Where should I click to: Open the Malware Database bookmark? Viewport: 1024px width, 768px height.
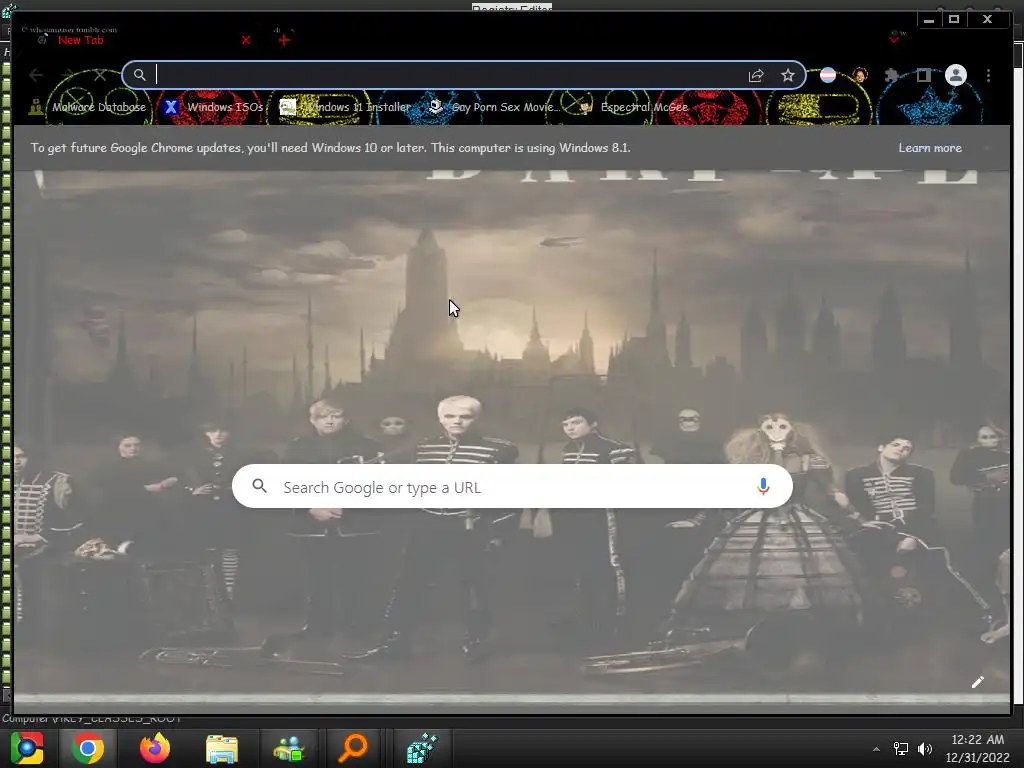click(89, 107)
